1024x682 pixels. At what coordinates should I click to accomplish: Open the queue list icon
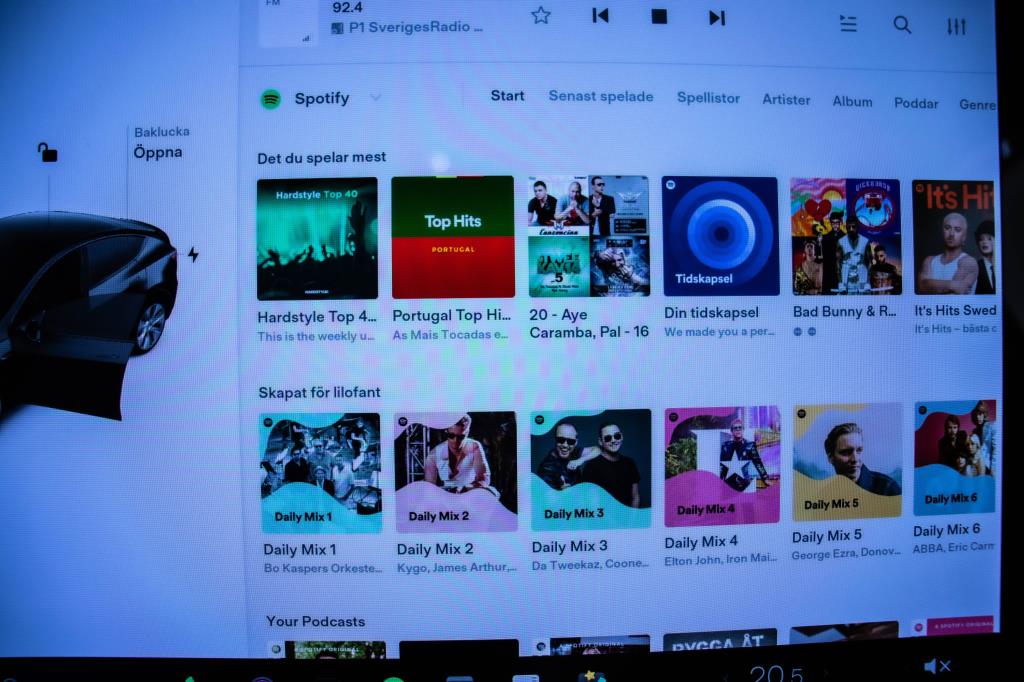(848, 24)
